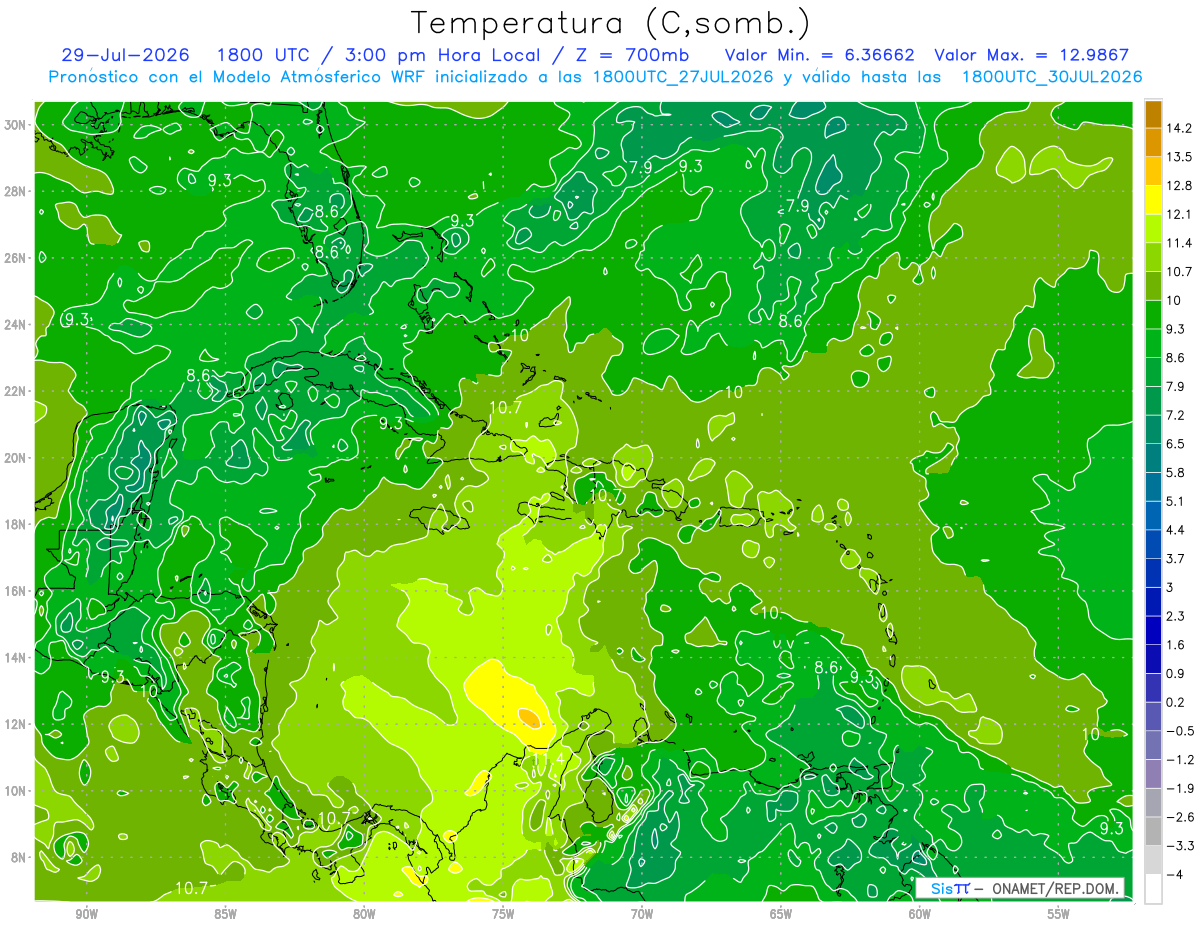
Task: Click the blue legend swatch between 3.7 and 4.4
Action: tap(1153, 544)
